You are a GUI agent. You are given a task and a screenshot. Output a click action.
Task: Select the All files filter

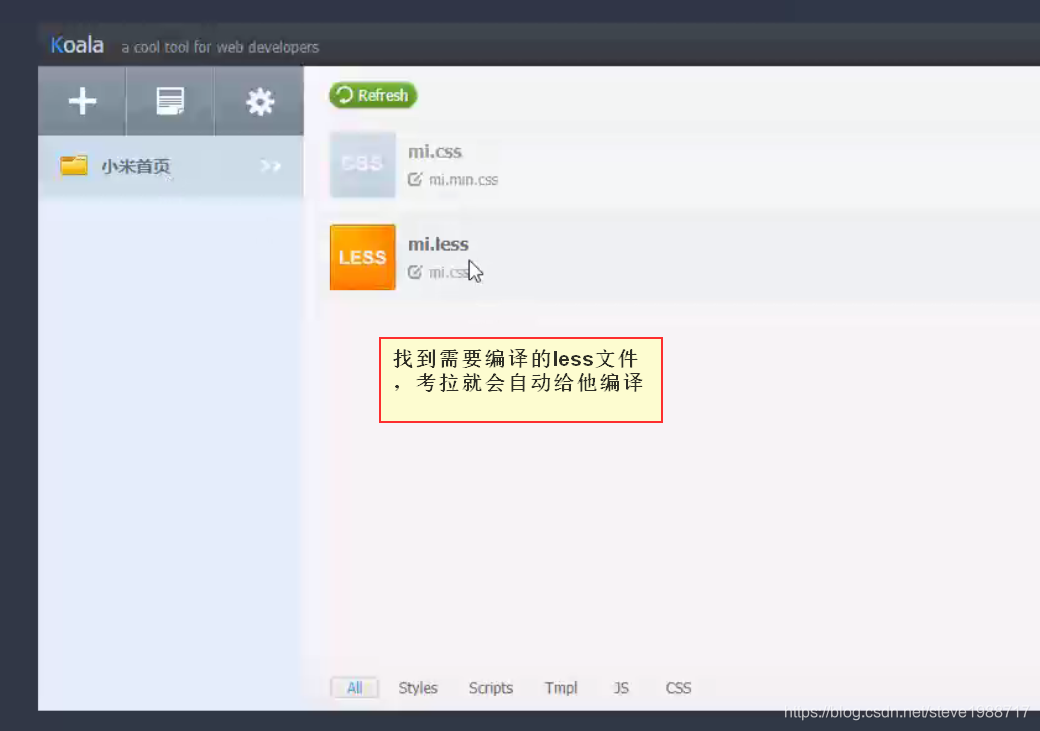pos(354,688)
